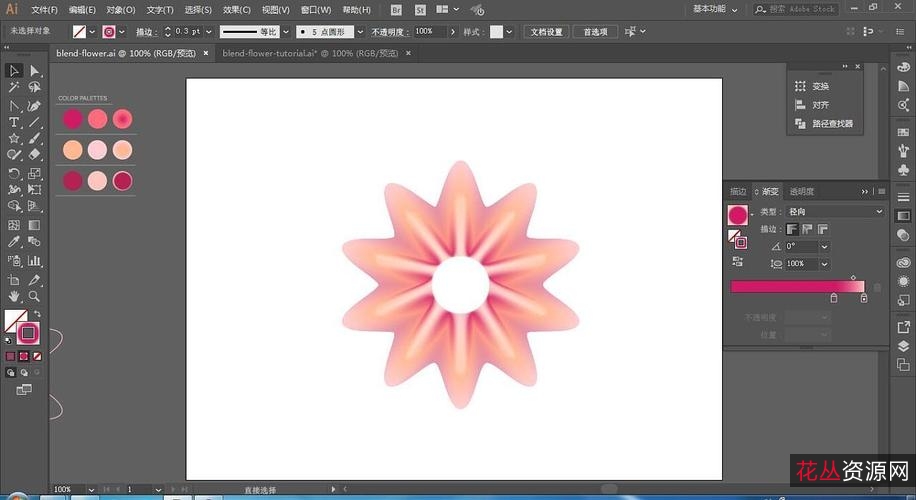Select the Width/Warp tool
The height and width of the screenshot is (500, 916).
click(13, 190)
